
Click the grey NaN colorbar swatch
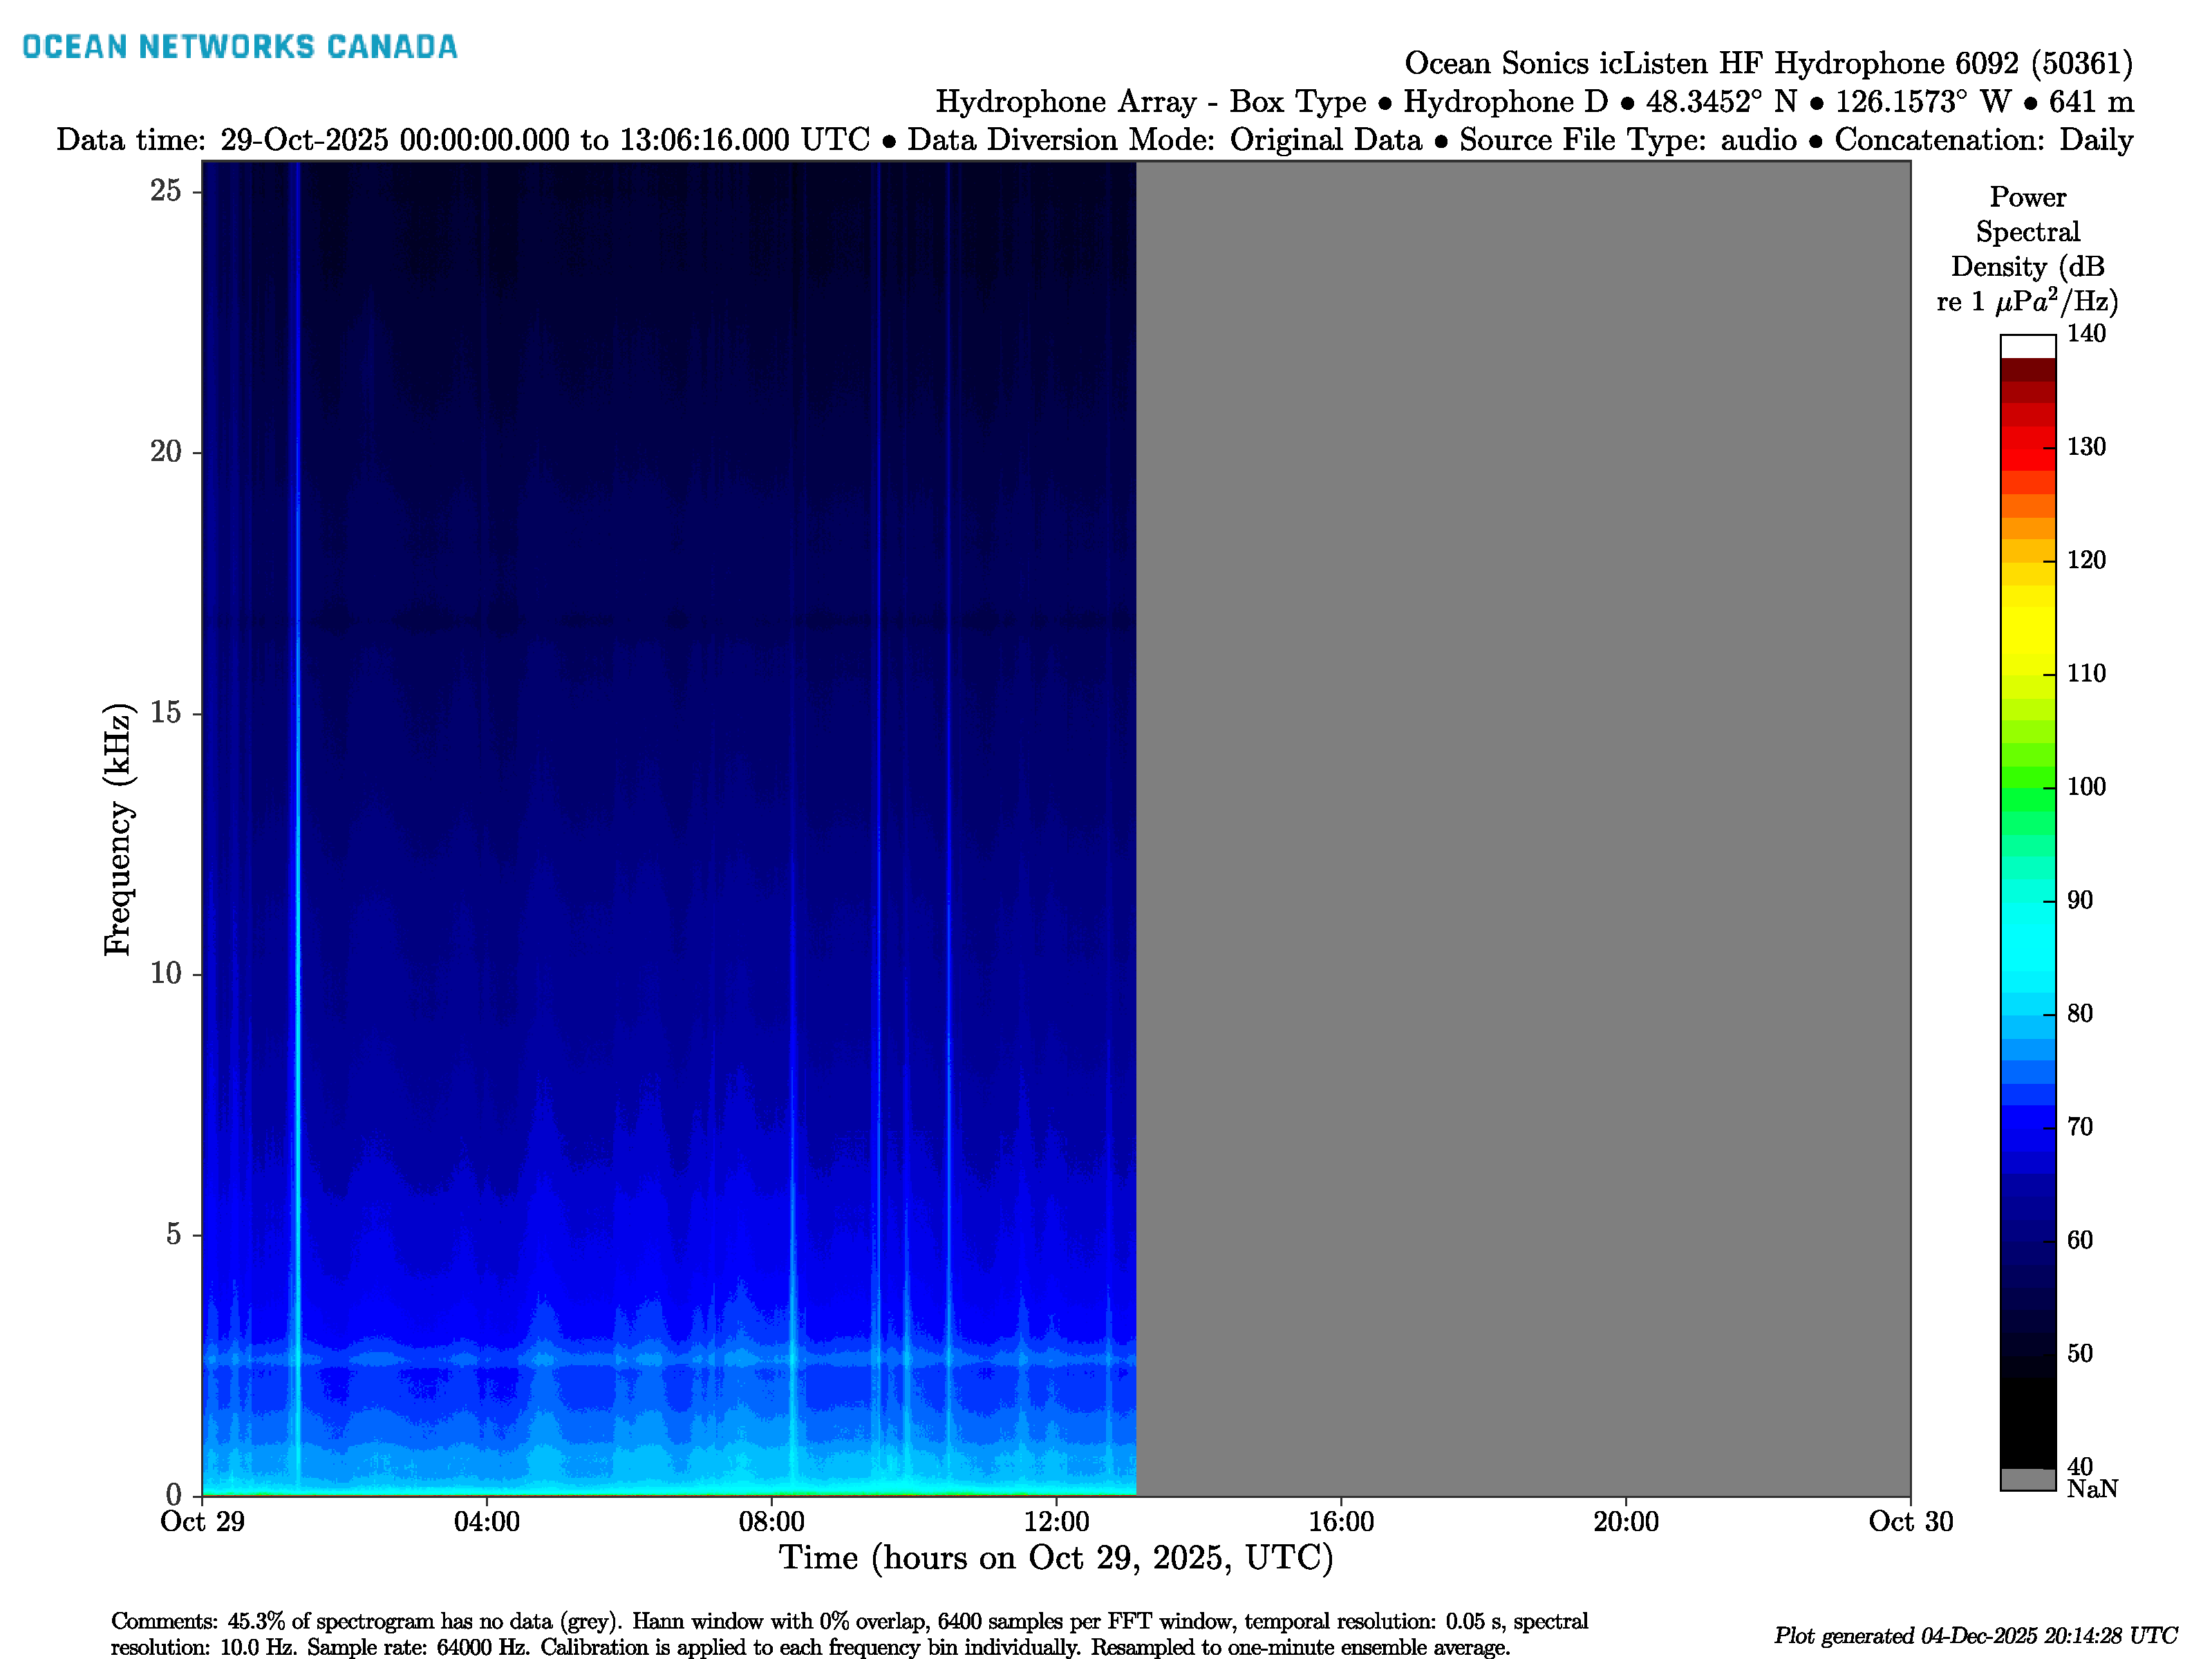pyautogui.click(x=2027, y=1480)
